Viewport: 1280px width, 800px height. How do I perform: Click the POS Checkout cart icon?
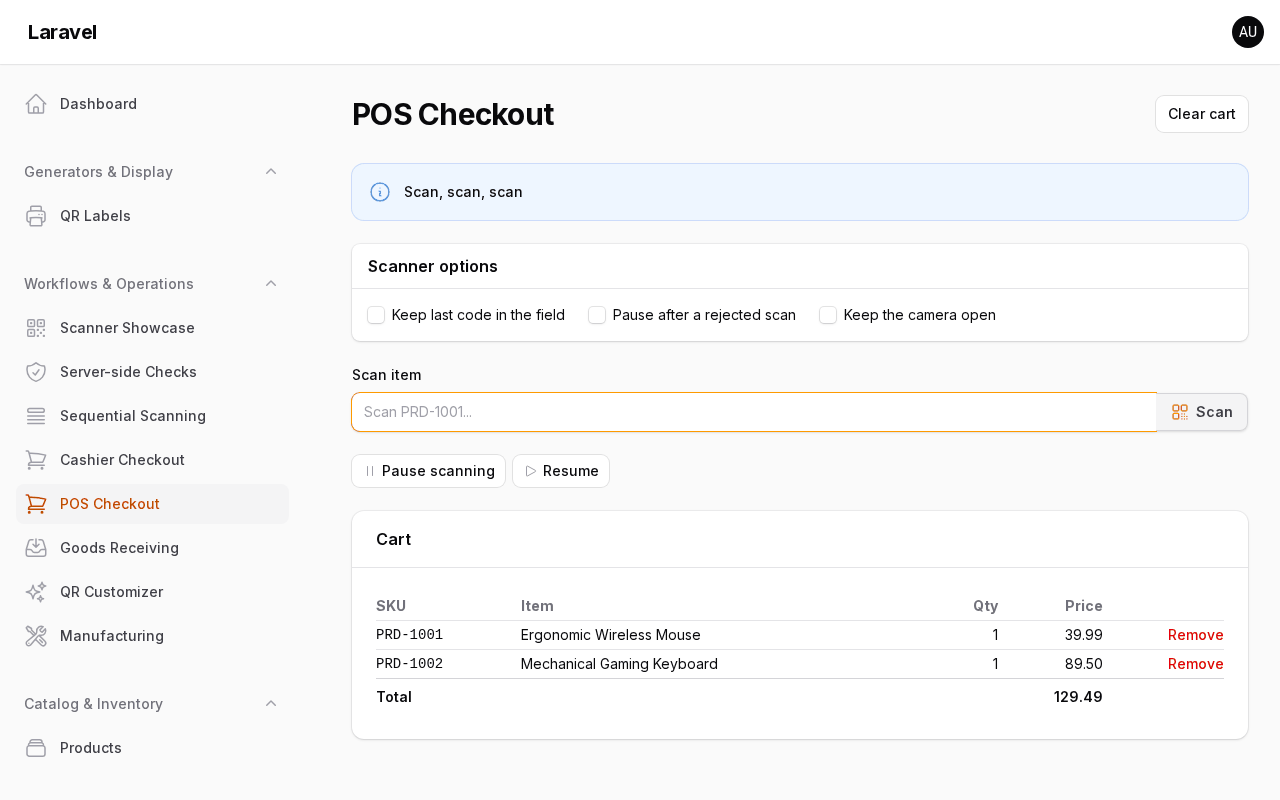click(36, 504)
